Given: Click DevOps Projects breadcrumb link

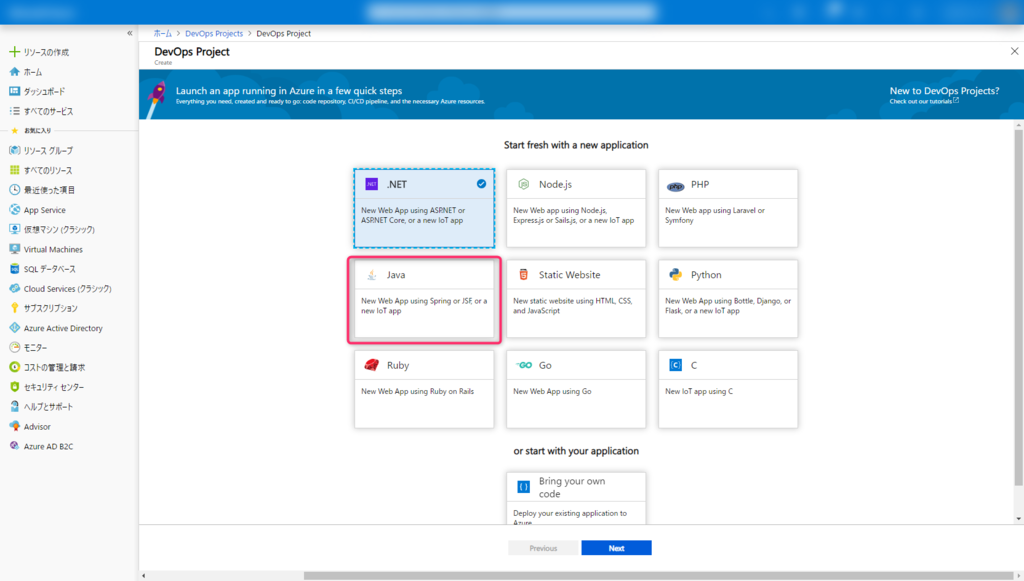Looking at the screenshot, I should 214,33.
